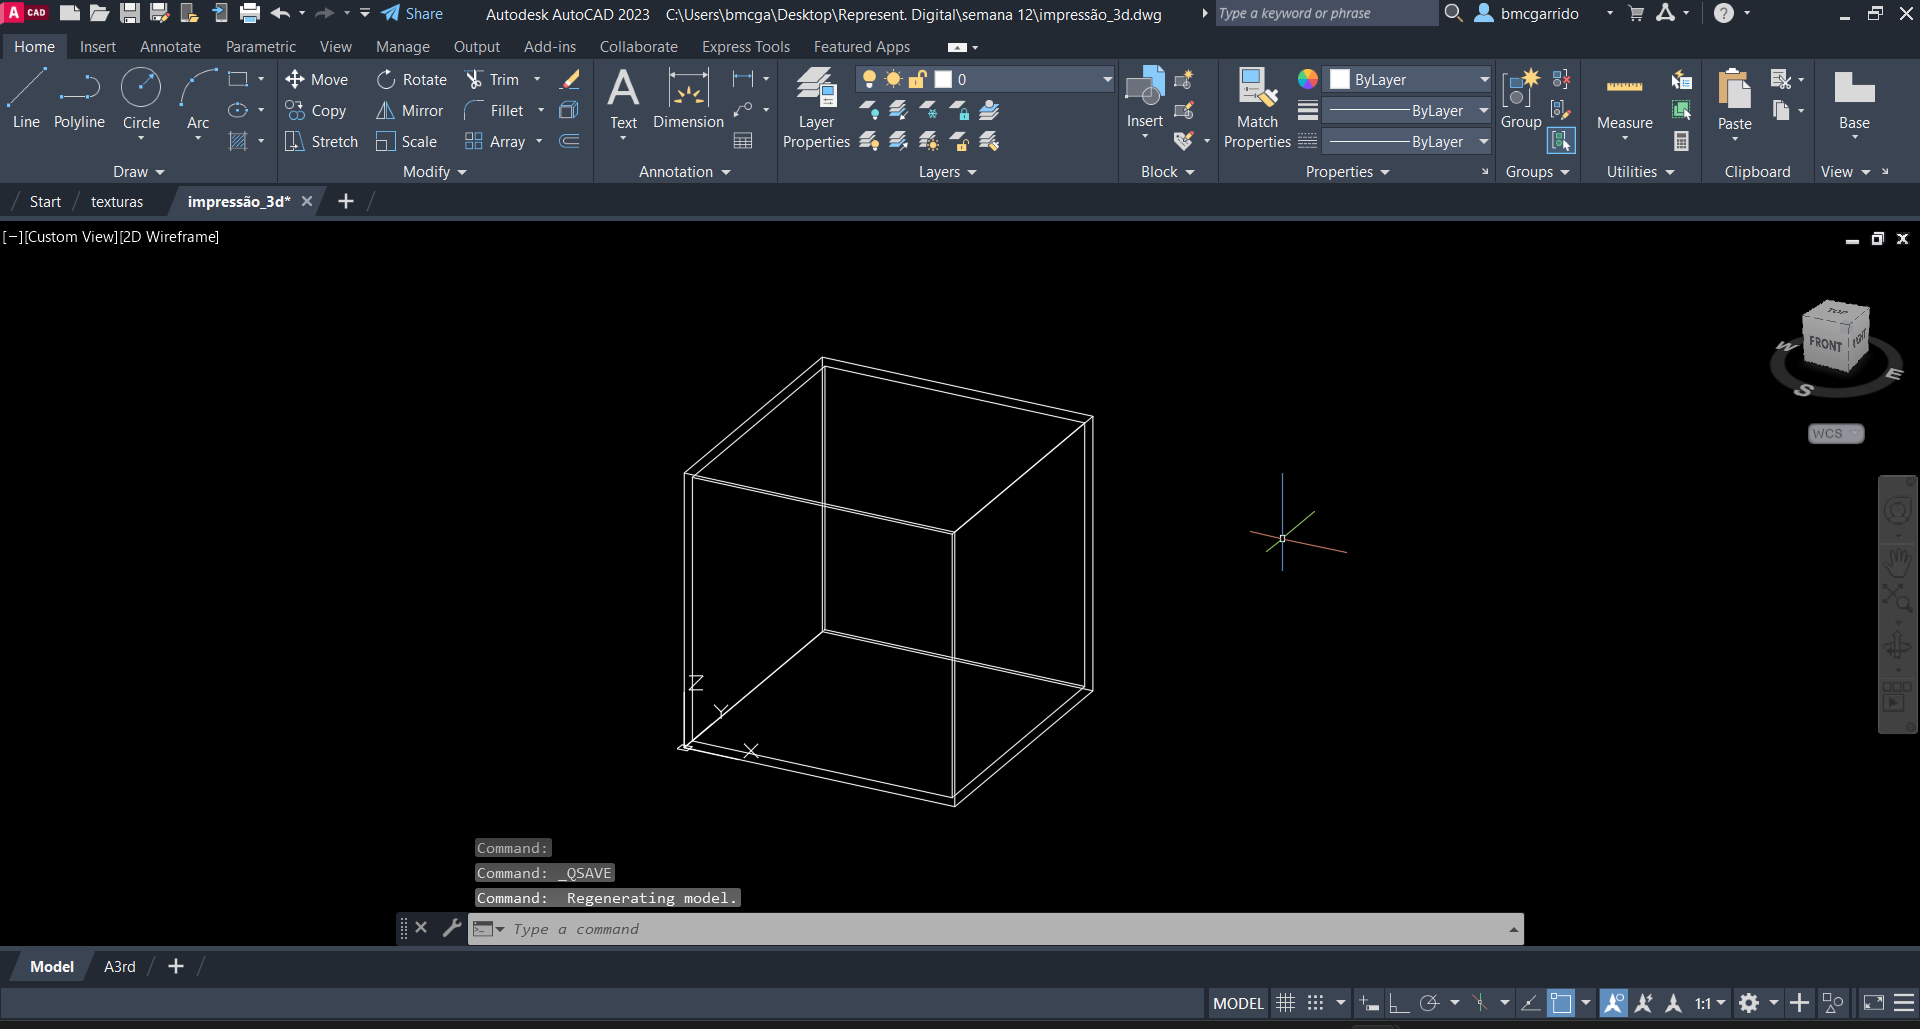Screen dimensions: 1920x1029
Task: Toggle Ortho mode in status bar
Action: 1399,1003
